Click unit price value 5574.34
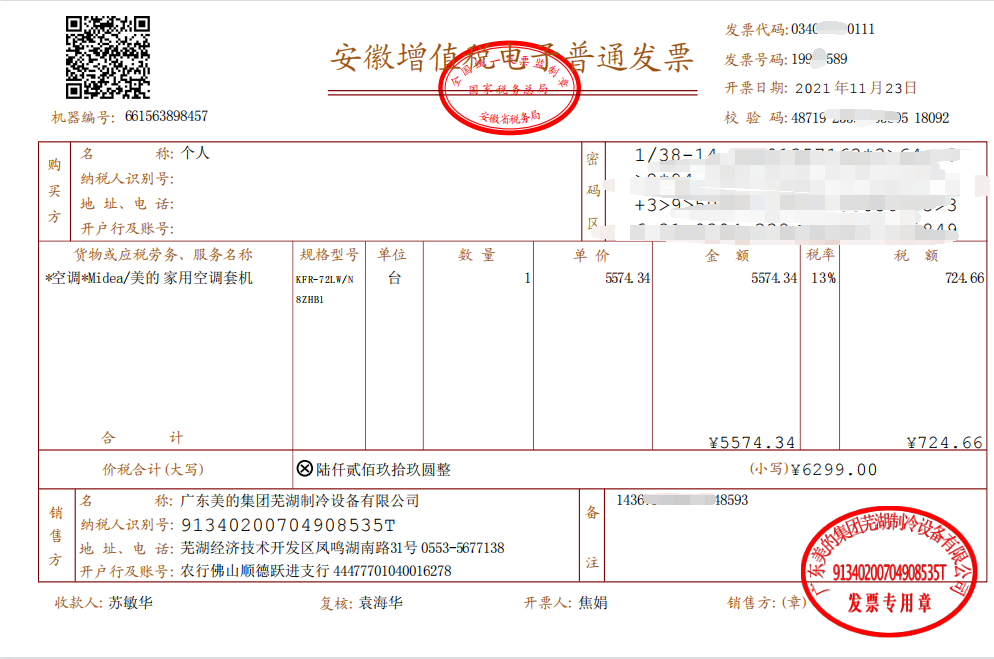The height and width of the screenshot is (659, 994). (627, 278)
